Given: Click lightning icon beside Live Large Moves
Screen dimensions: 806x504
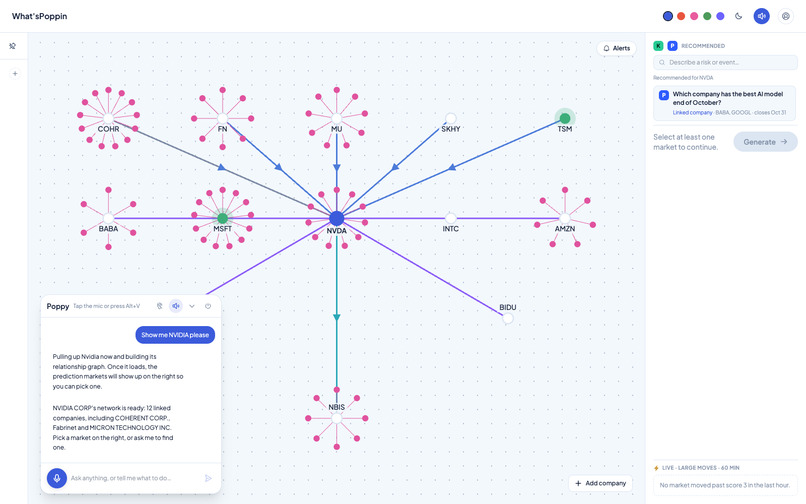Looking at the screenshot, I should click(656, 468).
